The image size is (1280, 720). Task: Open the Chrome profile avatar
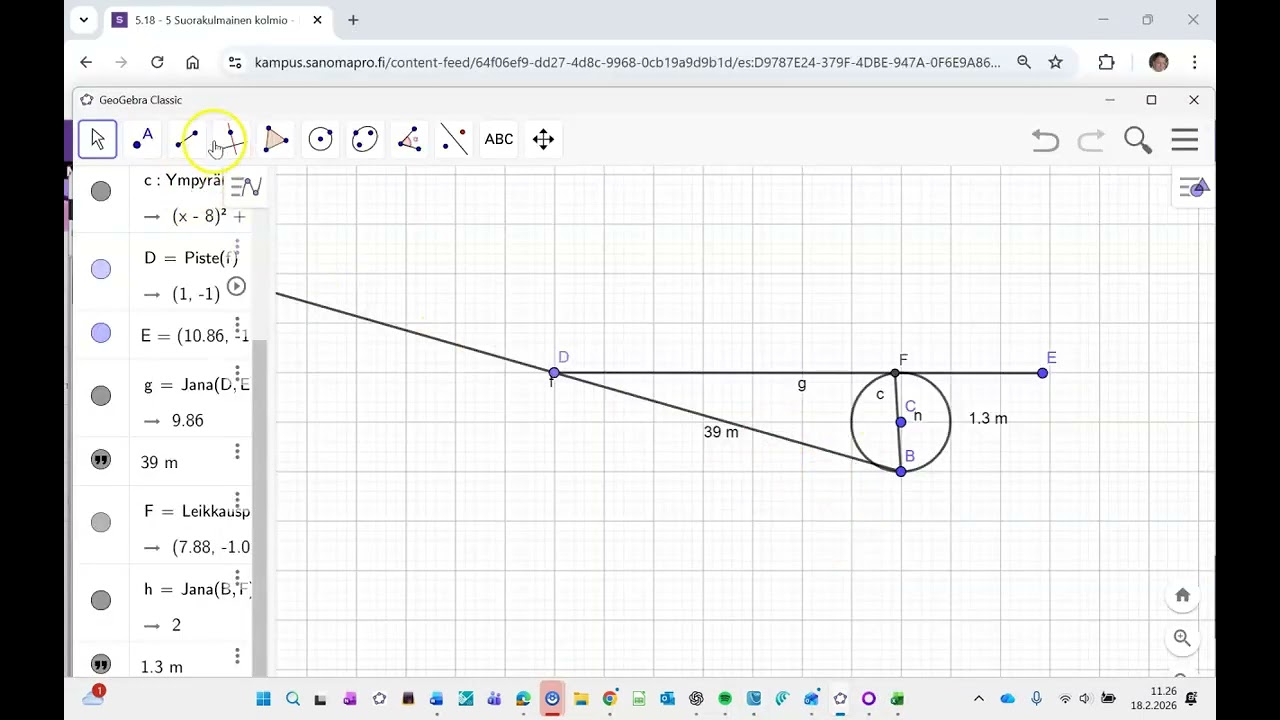pos(1158,62)
